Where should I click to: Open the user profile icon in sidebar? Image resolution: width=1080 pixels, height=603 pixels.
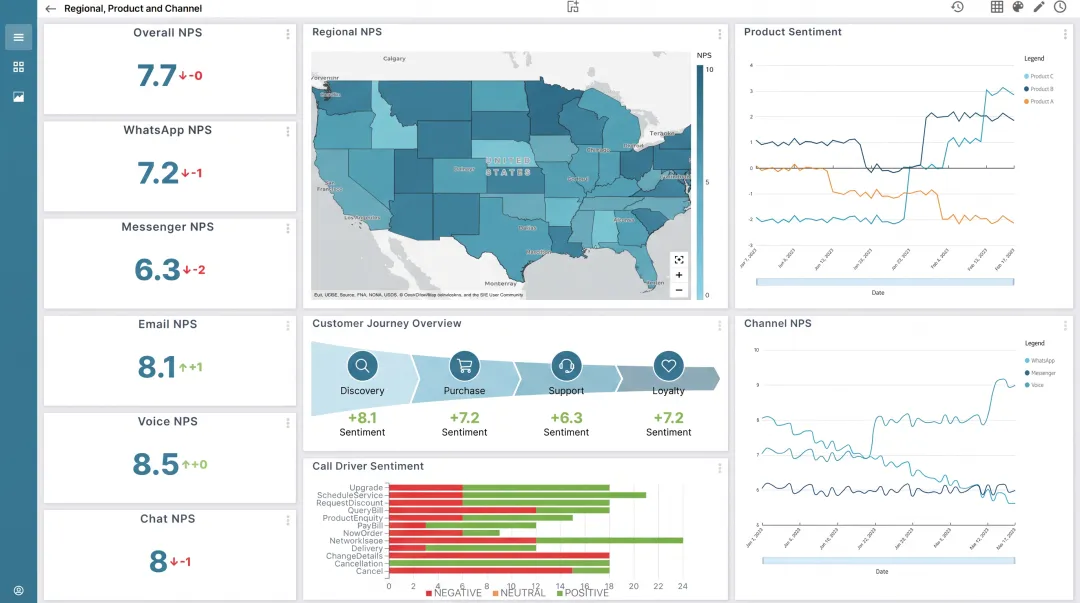pyautogui.click(x=19, y=591)
